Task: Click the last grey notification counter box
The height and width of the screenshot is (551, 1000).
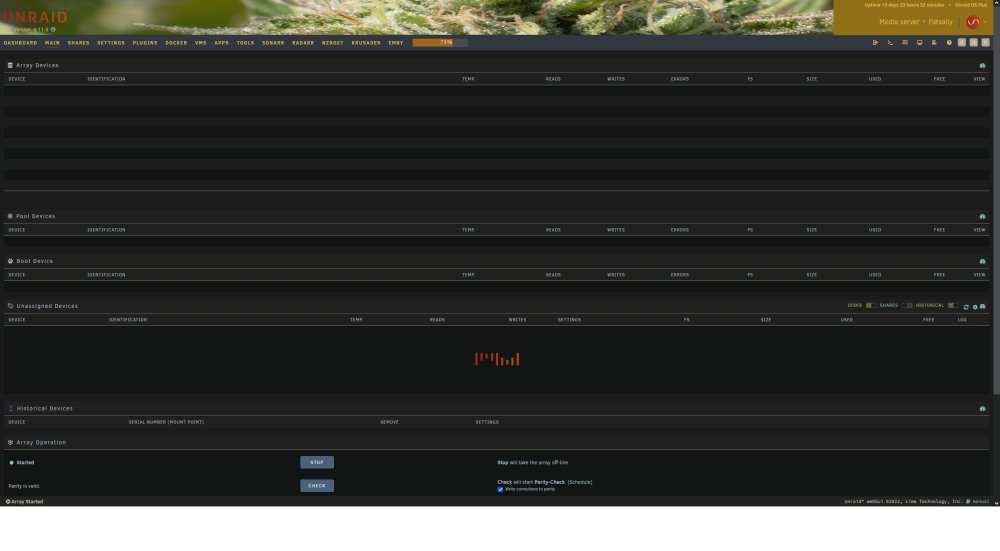Action: 985,43
